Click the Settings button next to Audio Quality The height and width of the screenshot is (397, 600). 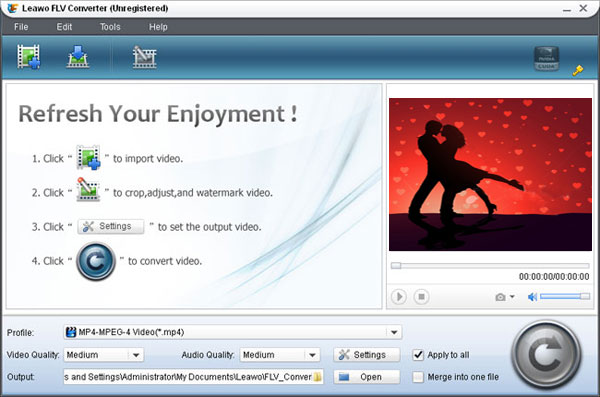tap(367, 355)
